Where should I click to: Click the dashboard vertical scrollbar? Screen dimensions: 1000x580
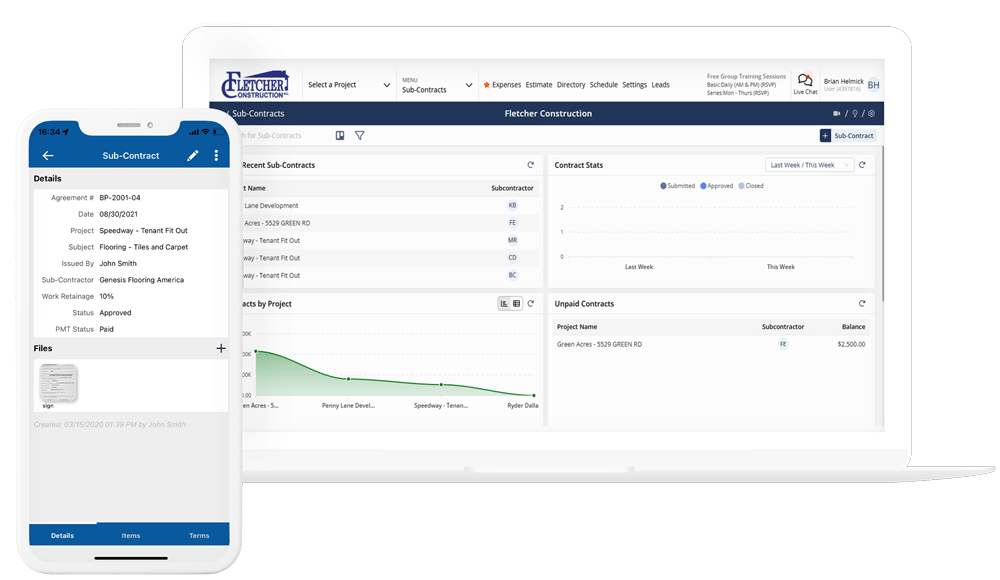coord(883,223)
